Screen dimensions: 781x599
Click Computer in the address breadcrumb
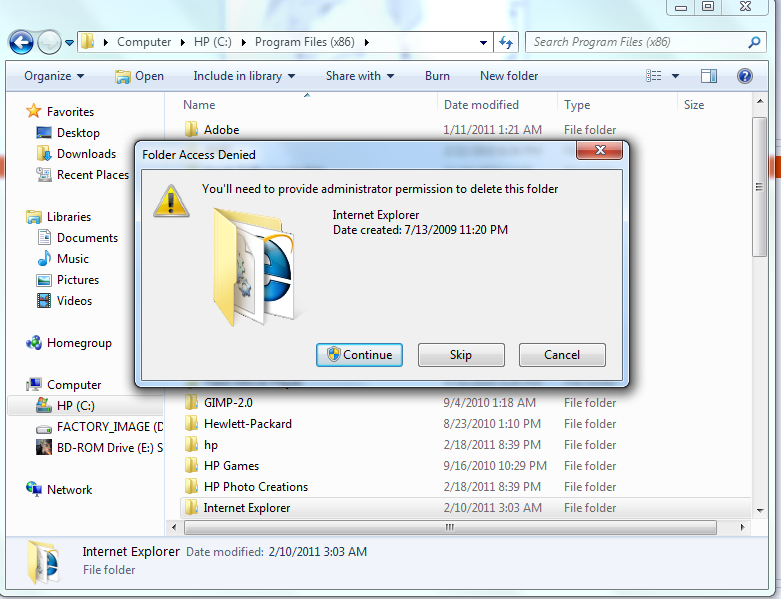click(x=144, y=42)
